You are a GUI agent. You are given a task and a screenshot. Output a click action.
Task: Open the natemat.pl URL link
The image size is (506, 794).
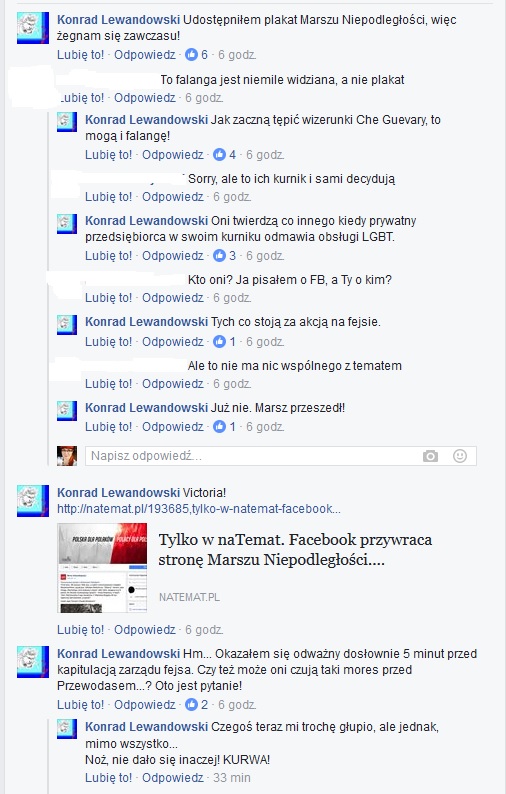[199, 509]
